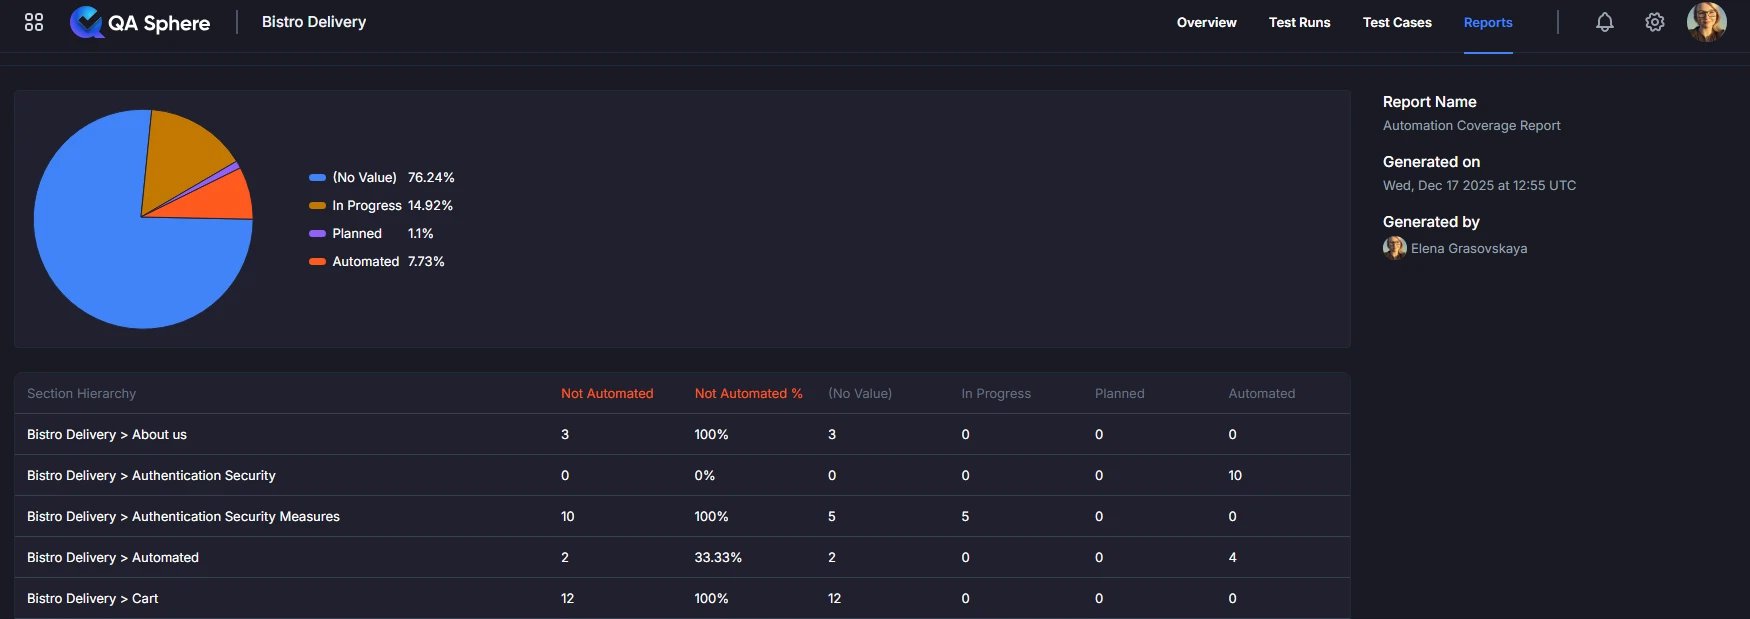1750x619 pixels.
Task: Sort by Automated column header
Action: click(x=1261, y=393)
